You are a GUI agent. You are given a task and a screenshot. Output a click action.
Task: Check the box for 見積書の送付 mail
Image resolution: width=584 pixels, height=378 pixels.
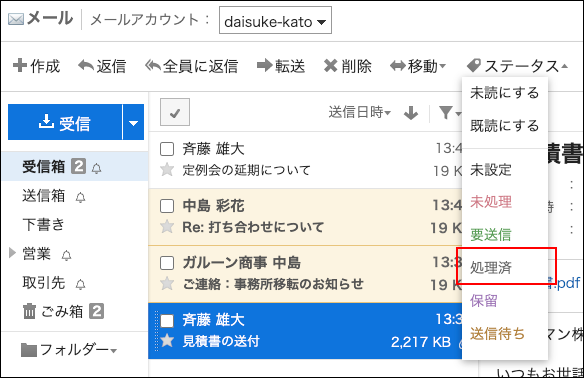pyautogui.click(x=167, y=320)
